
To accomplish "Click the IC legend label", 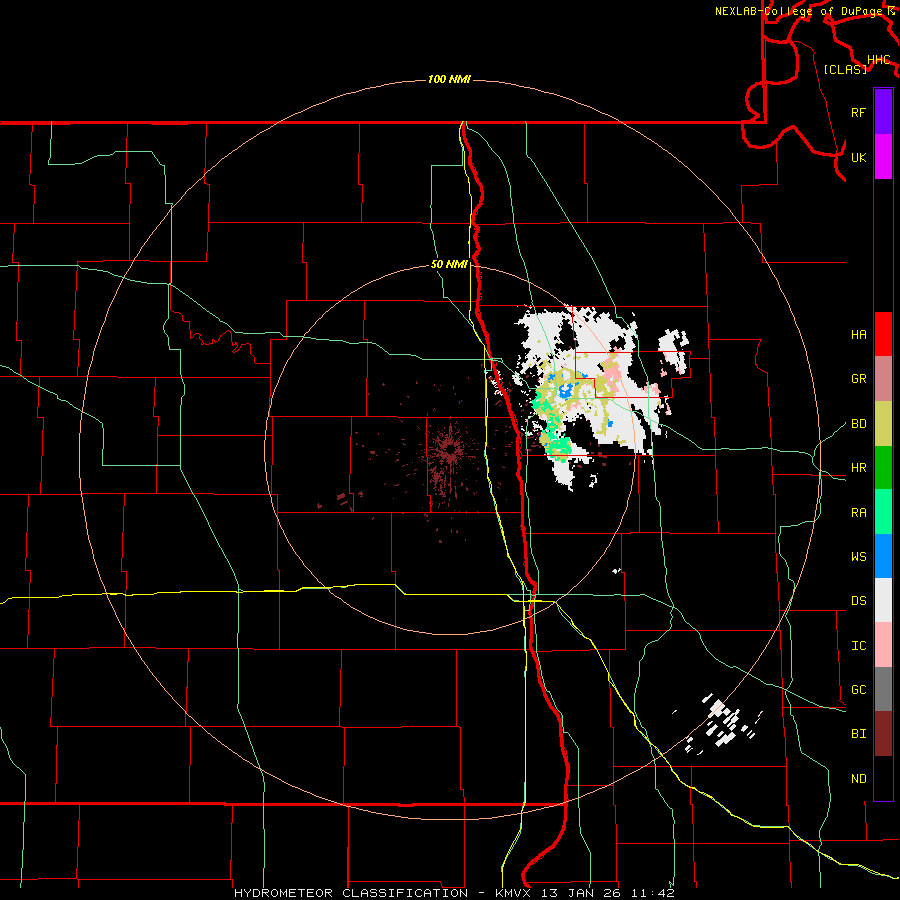I will (858, 646).
